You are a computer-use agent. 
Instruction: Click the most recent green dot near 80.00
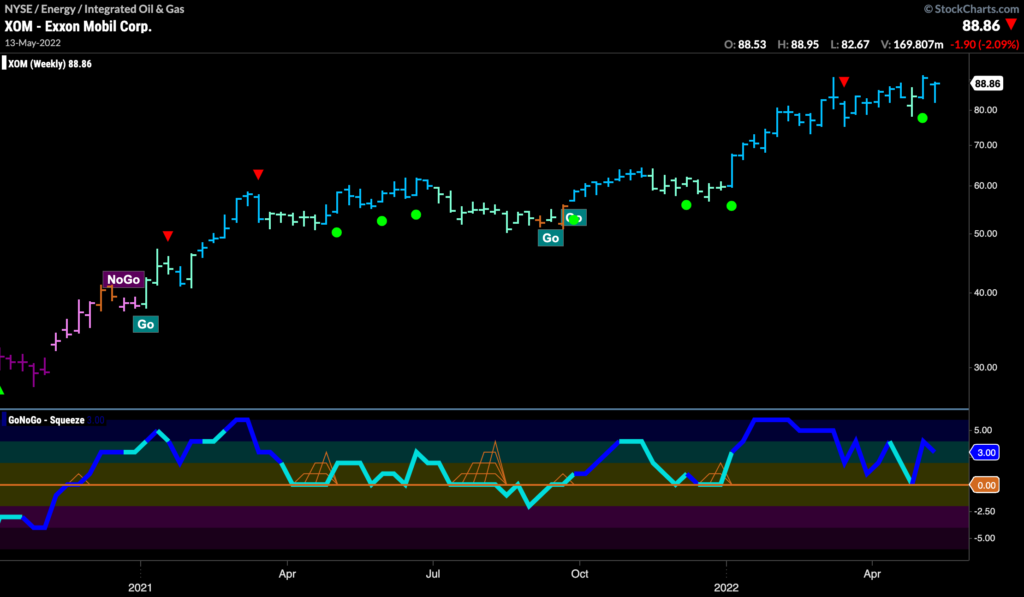pos(922,118)
